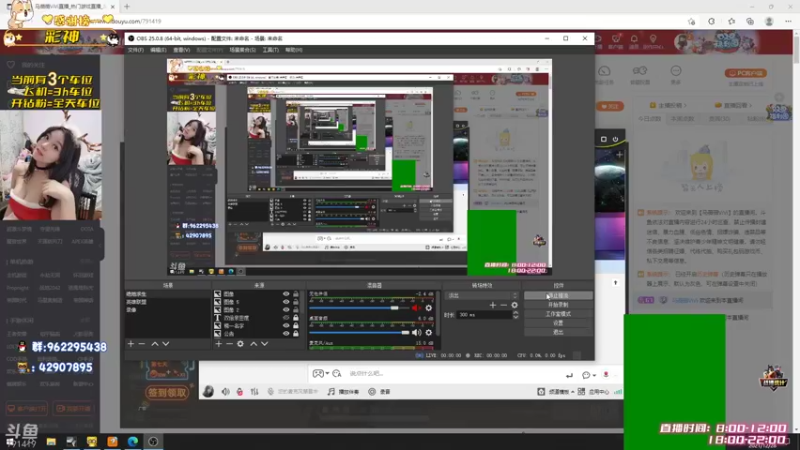Open Settings from the Controls panel
This screenshot has height=450, width=800.
pyautogui.click(x=558, y=323)
